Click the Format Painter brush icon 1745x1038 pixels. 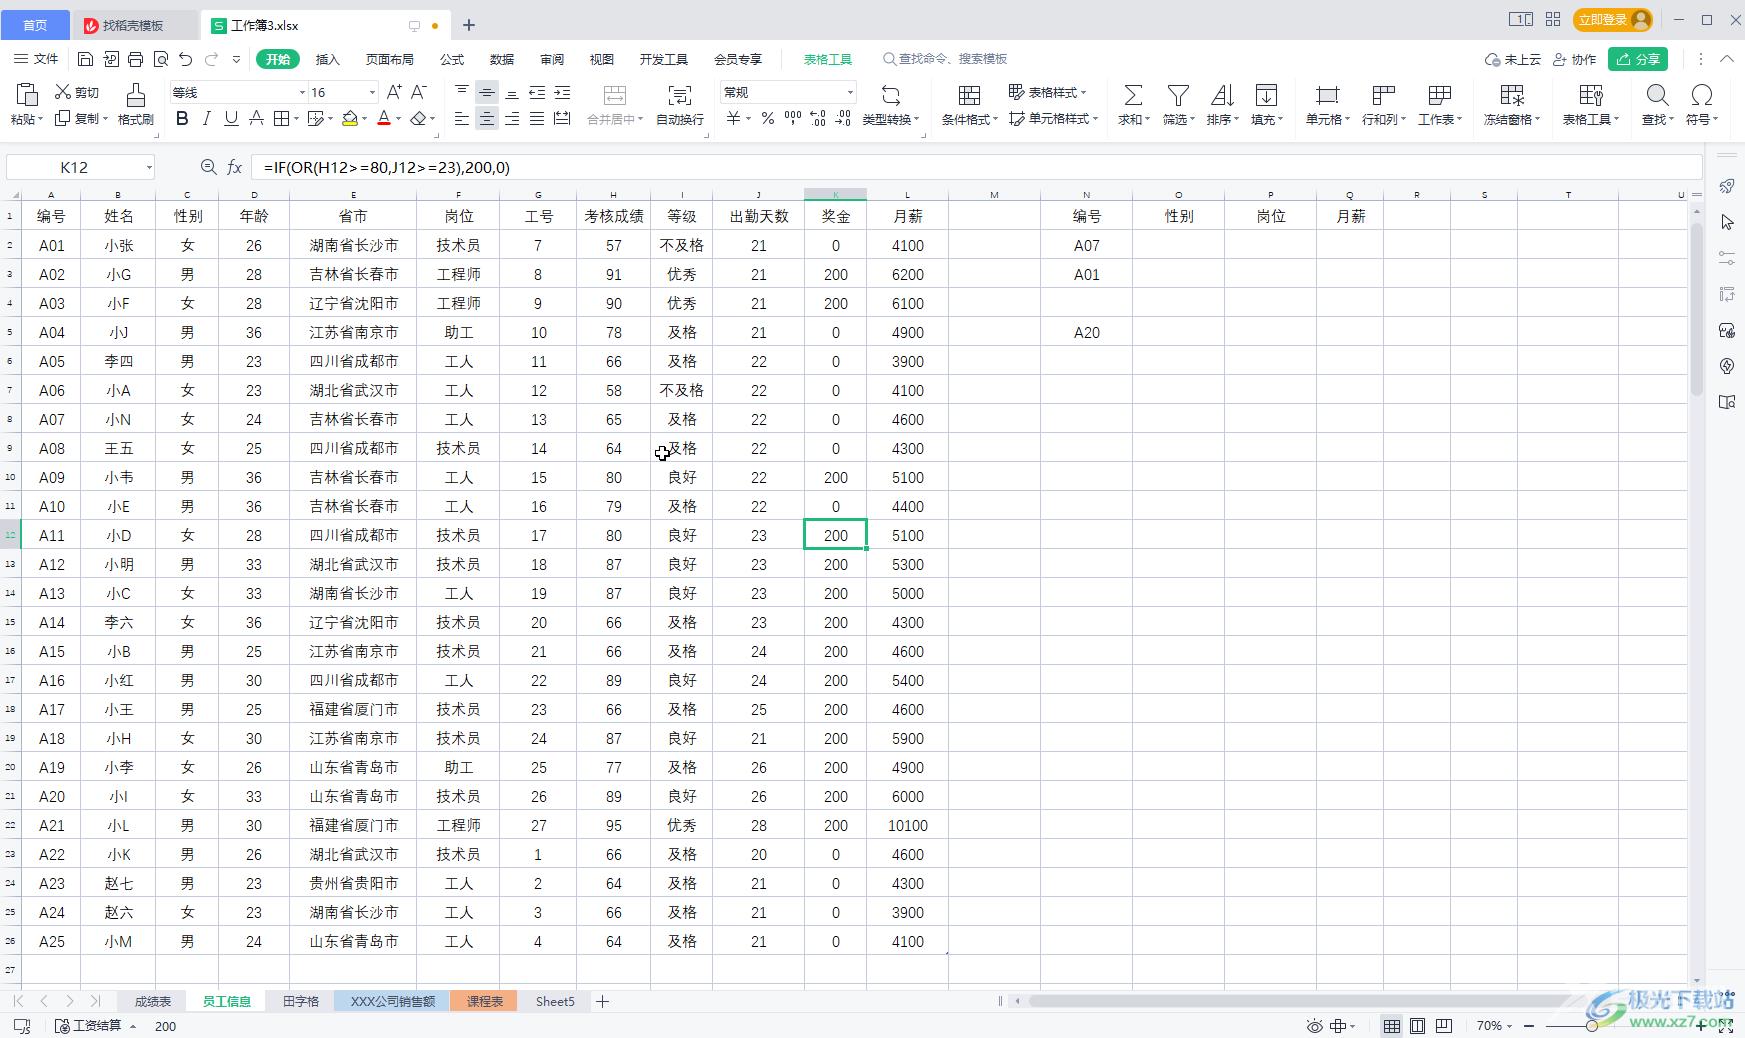135,95
